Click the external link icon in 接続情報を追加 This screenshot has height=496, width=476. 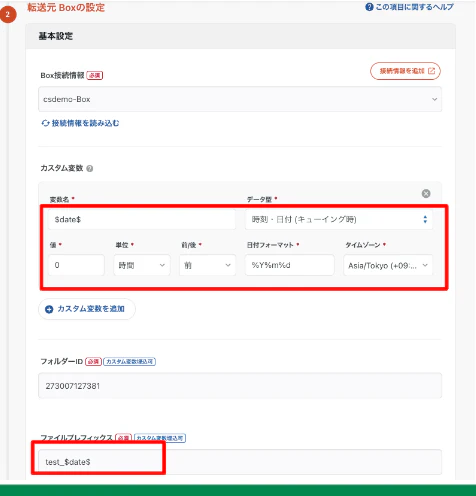pos(431,71)
